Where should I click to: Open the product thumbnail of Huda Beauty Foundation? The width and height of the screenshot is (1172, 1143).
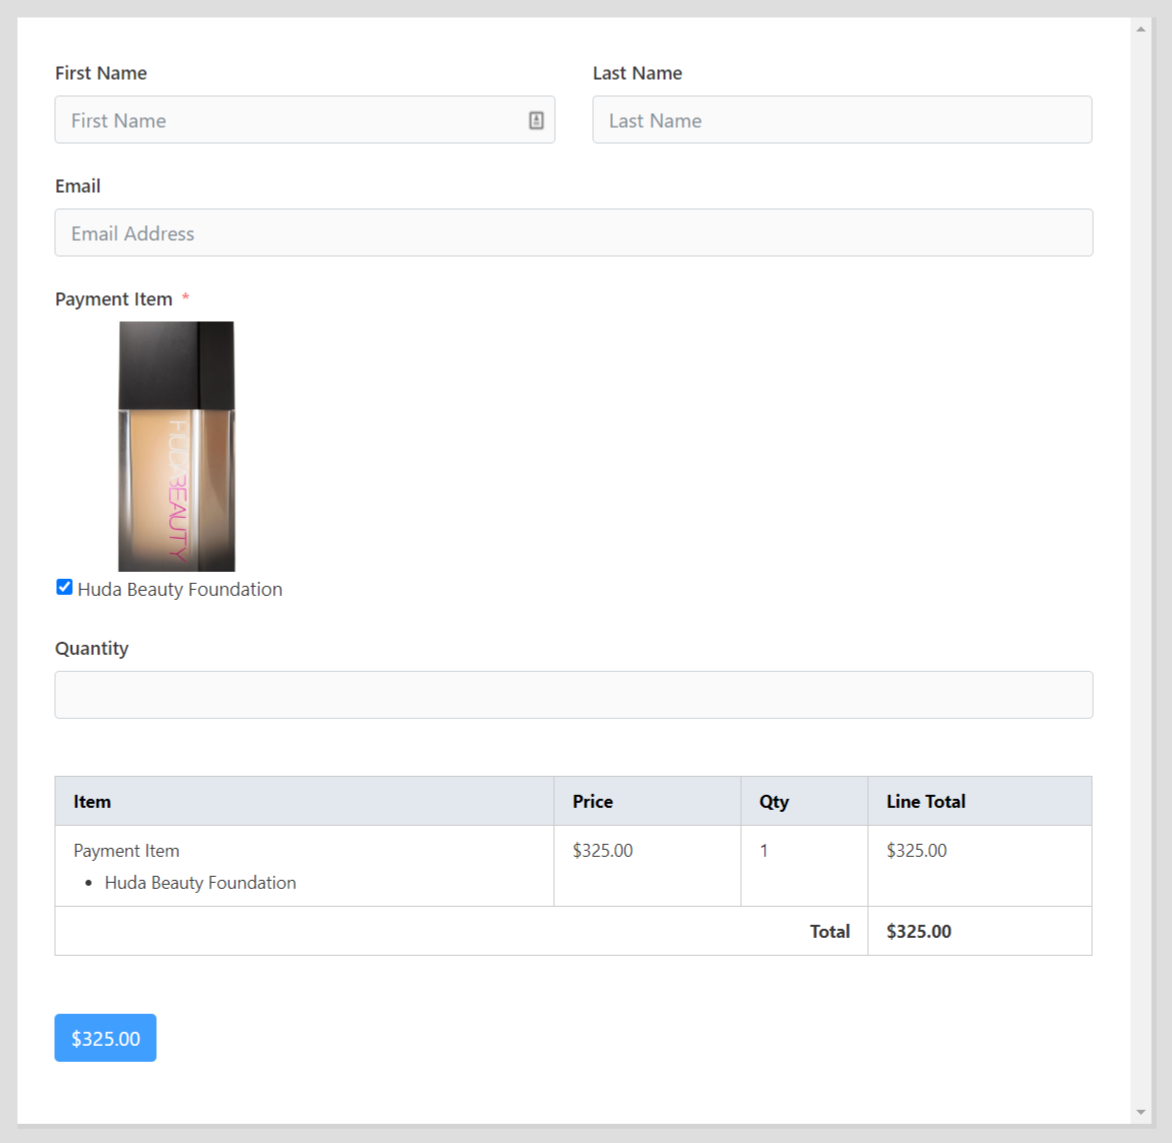176,445
